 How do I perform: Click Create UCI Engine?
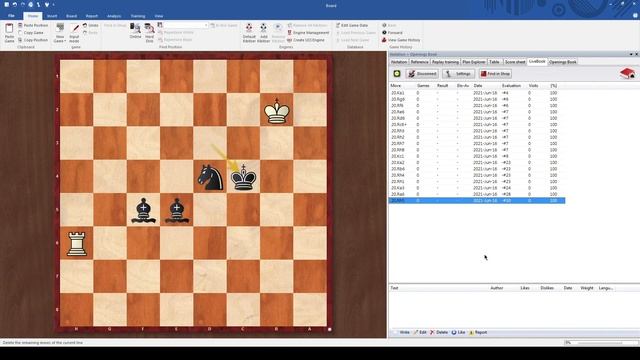(306, 40)
